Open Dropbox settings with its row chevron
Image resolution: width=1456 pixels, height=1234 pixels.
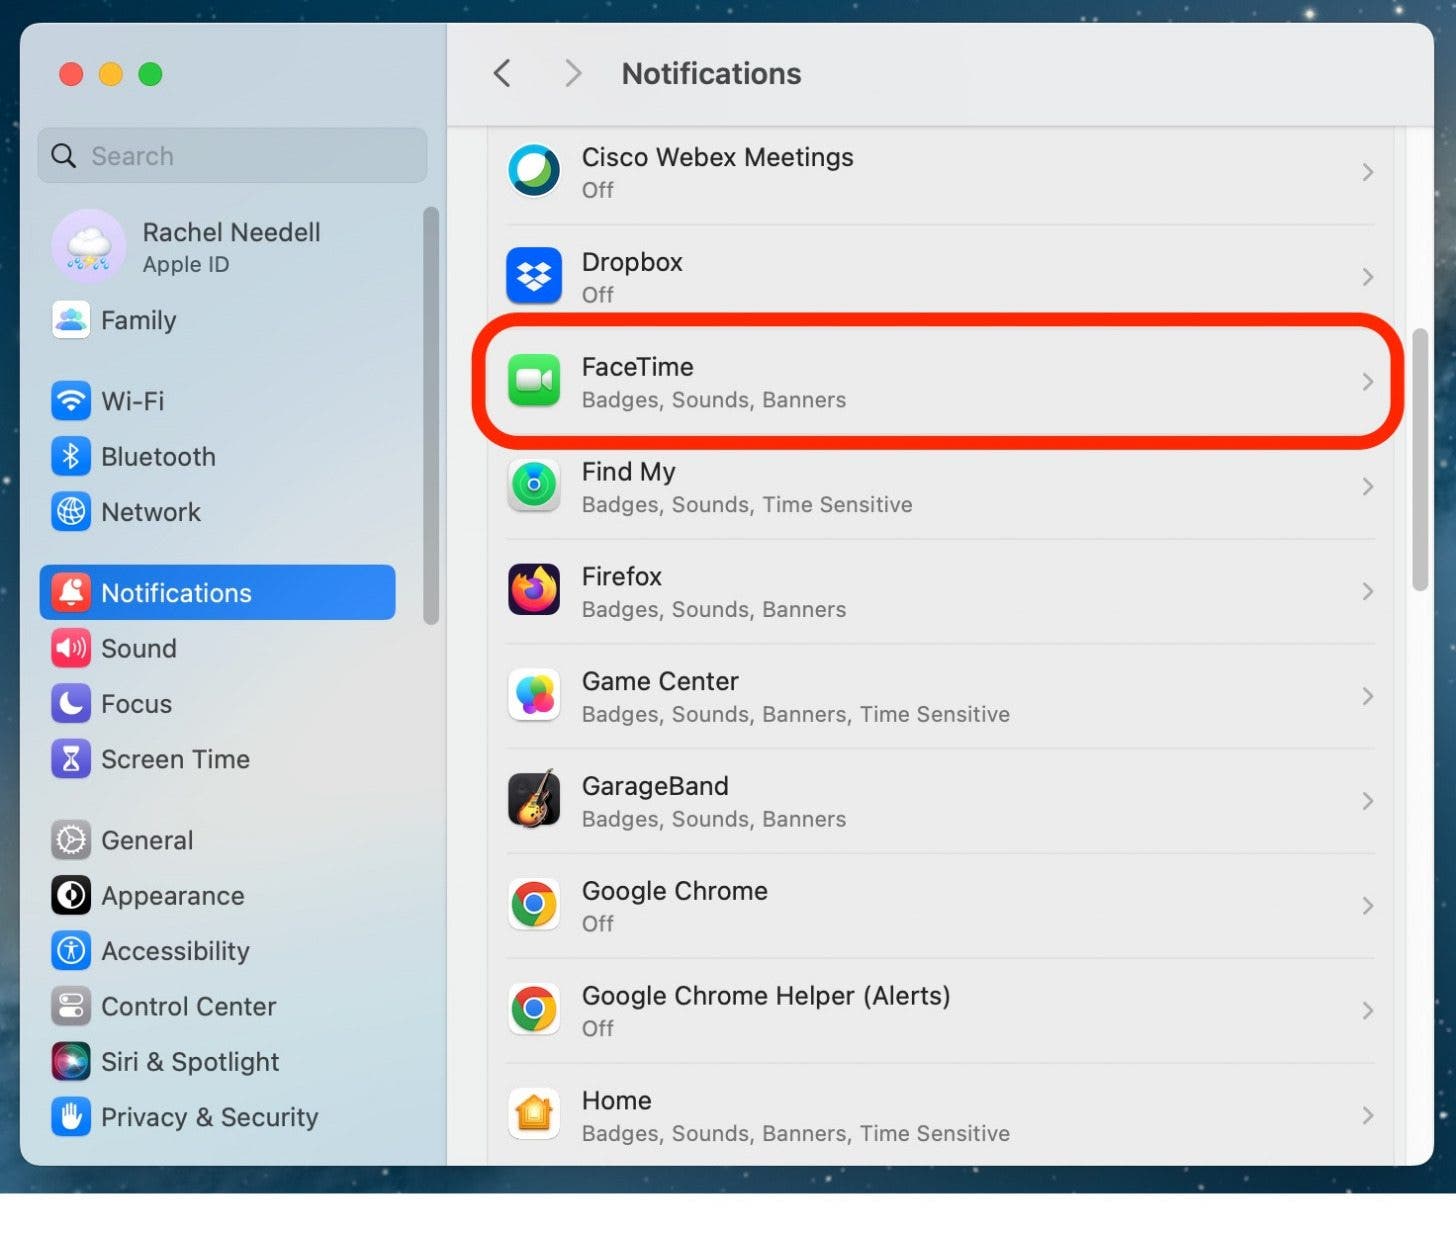tap(1368, 277)
